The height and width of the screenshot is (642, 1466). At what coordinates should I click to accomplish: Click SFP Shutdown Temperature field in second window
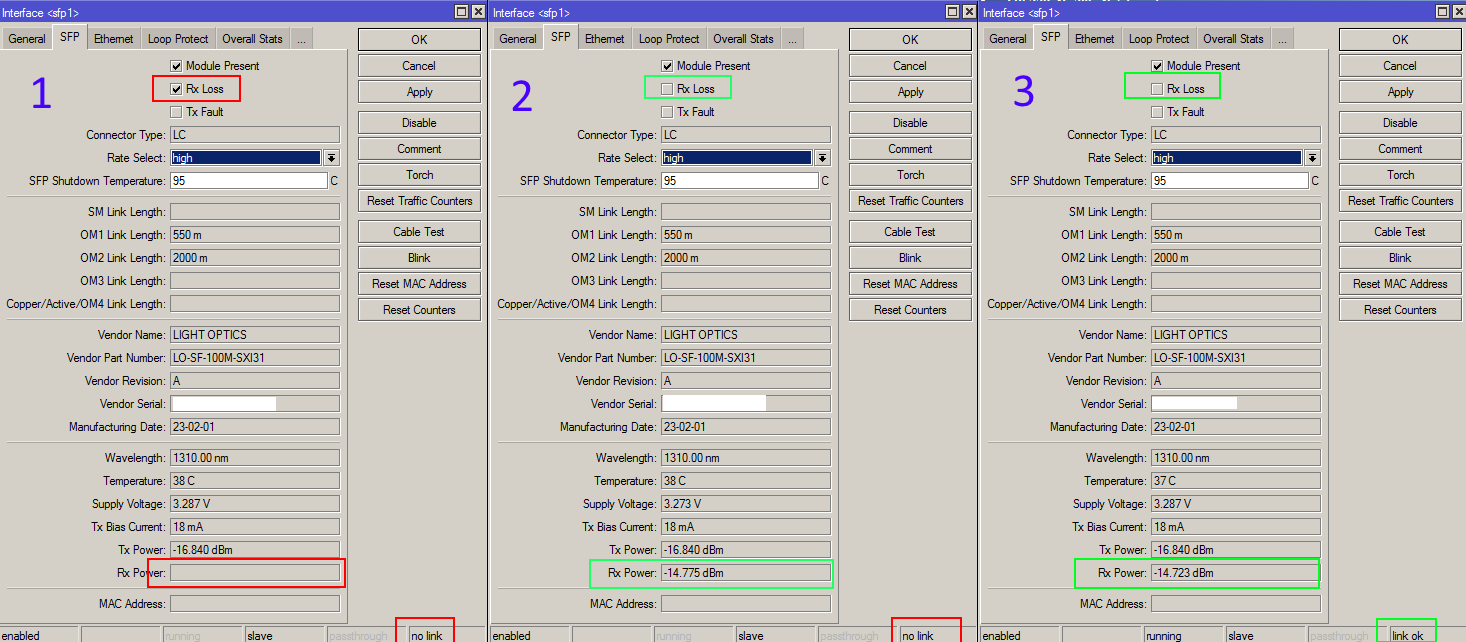pos(739,181)
